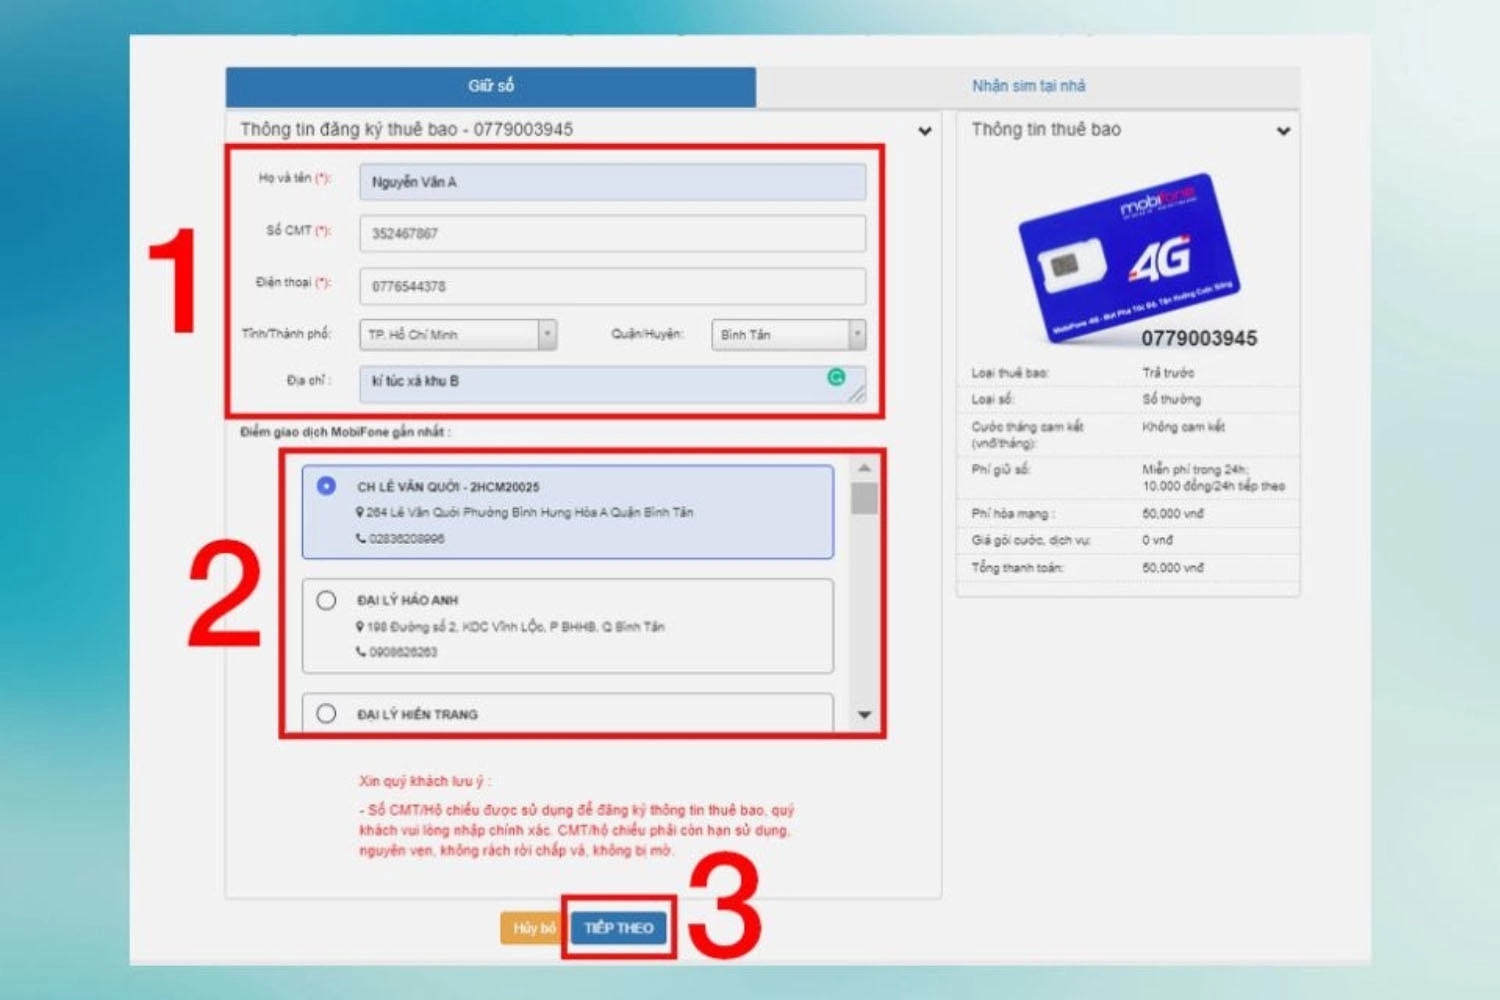Click the orange Hủy bỏ button
This screenshot has height=1000, width=1500.
[533, 928]
